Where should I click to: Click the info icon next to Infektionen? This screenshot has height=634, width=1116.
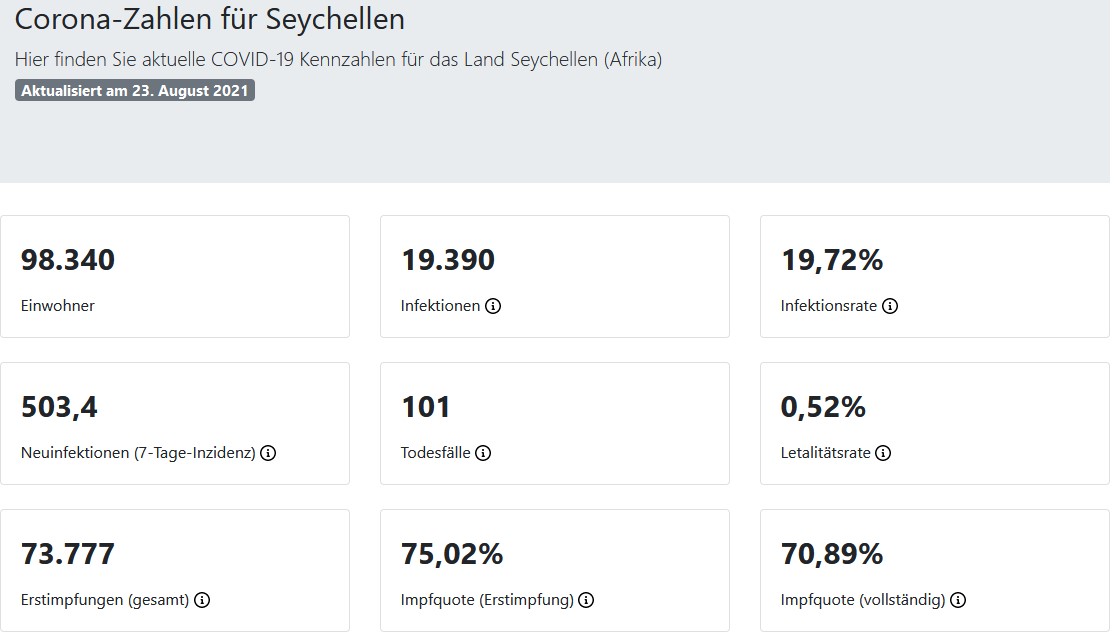coord(493,306)
